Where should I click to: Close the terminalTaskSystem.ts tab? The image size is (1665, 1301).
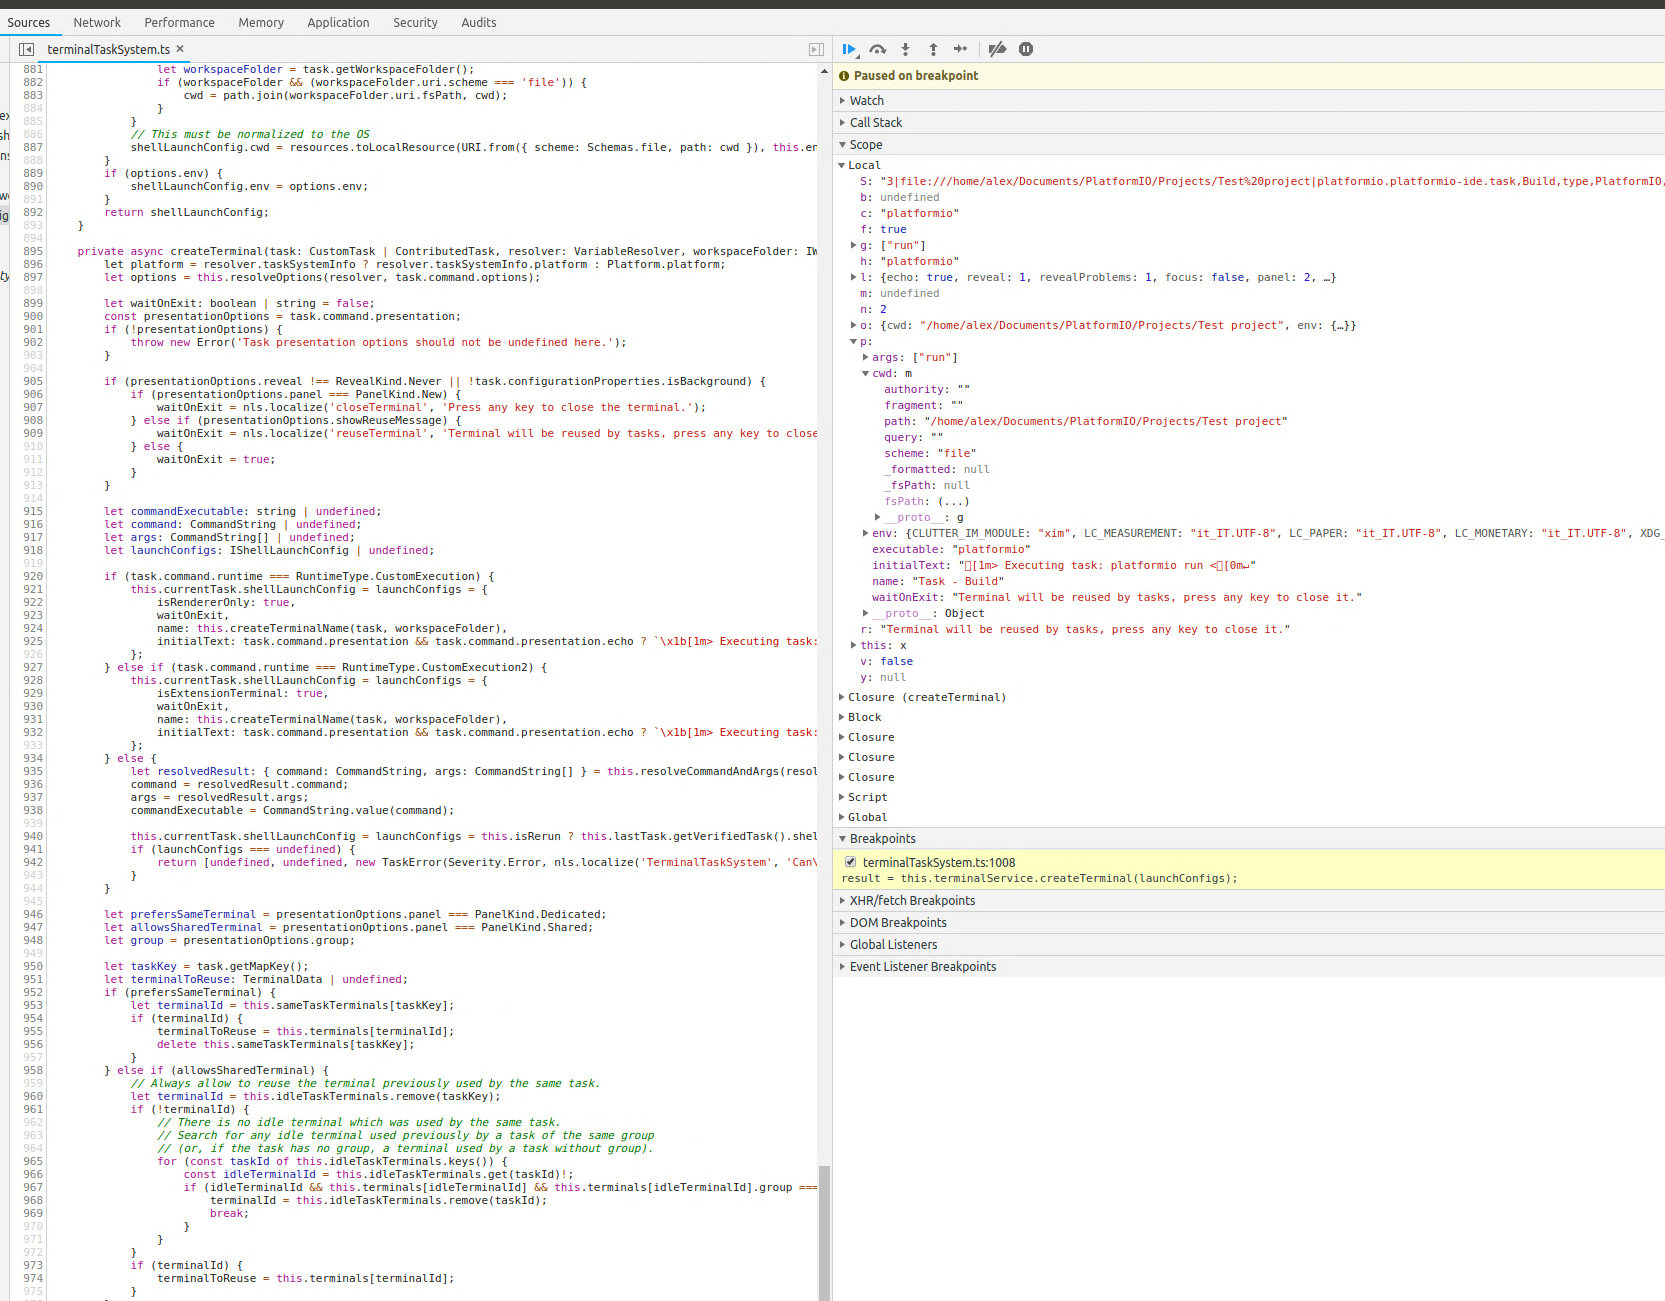pos(179,48)
